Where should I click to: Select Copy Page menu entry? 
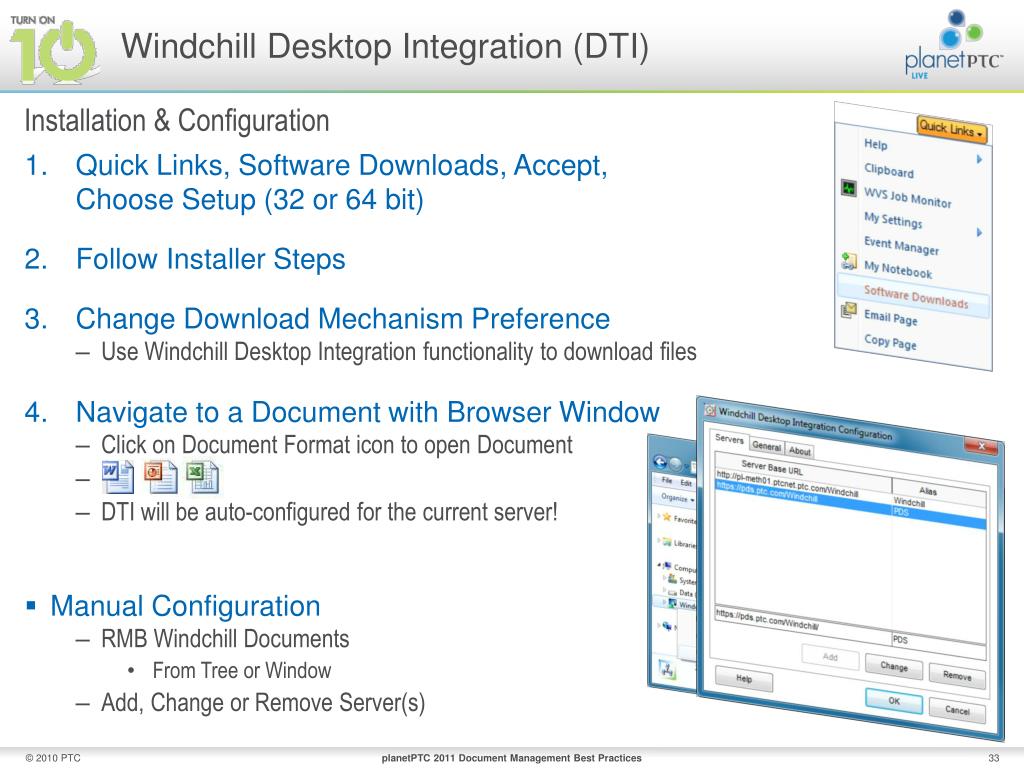(x=889, y=342)
